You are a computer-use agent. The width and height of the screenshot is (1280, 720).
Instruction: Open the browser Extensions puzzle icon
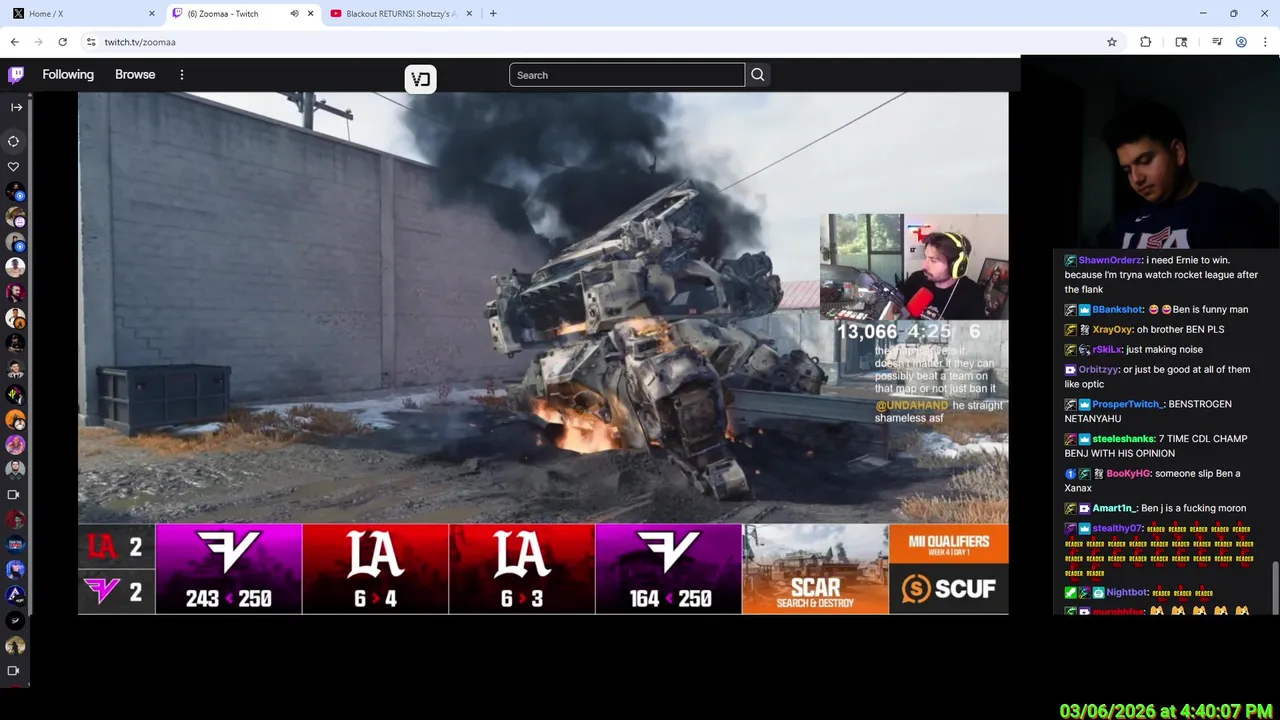point(1146,42)
